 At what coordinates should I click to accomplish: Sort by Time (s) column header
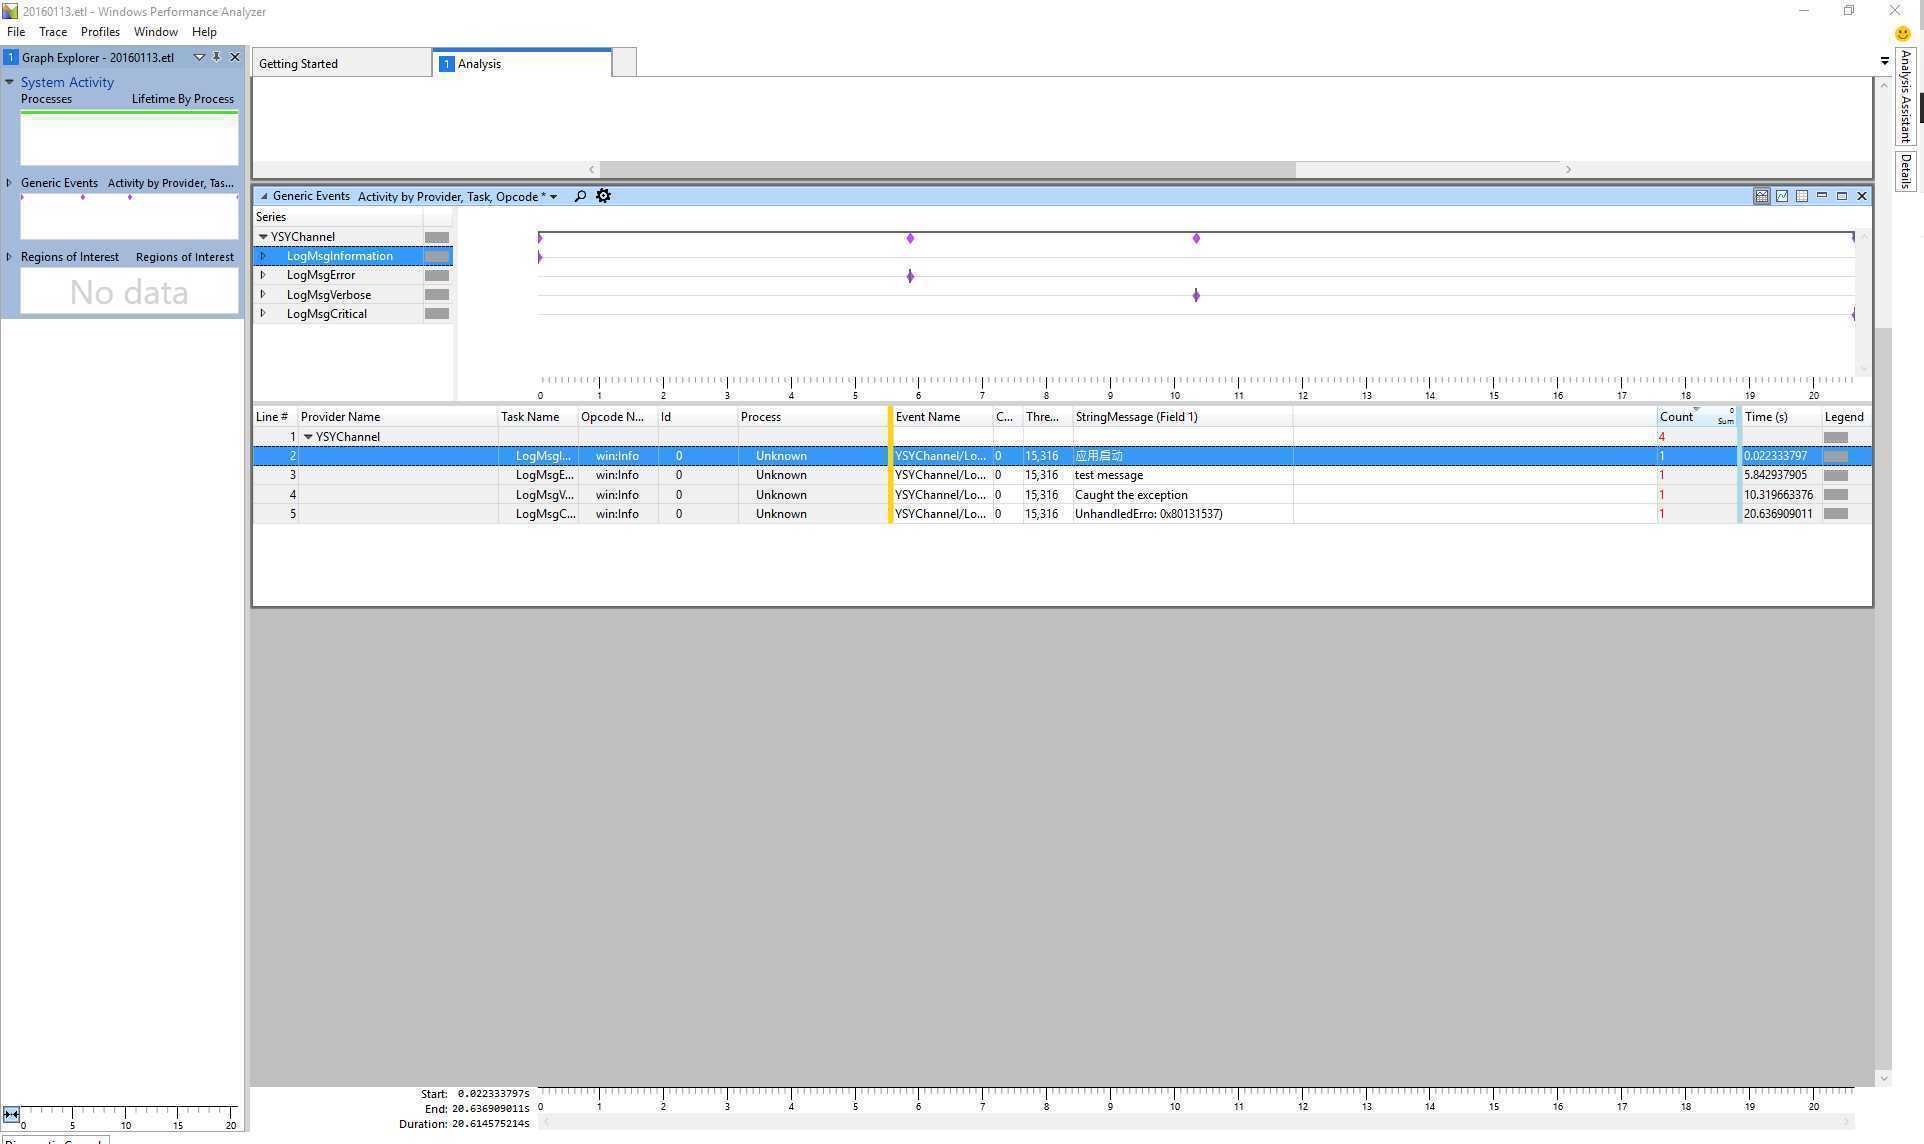coord(1781,417)
